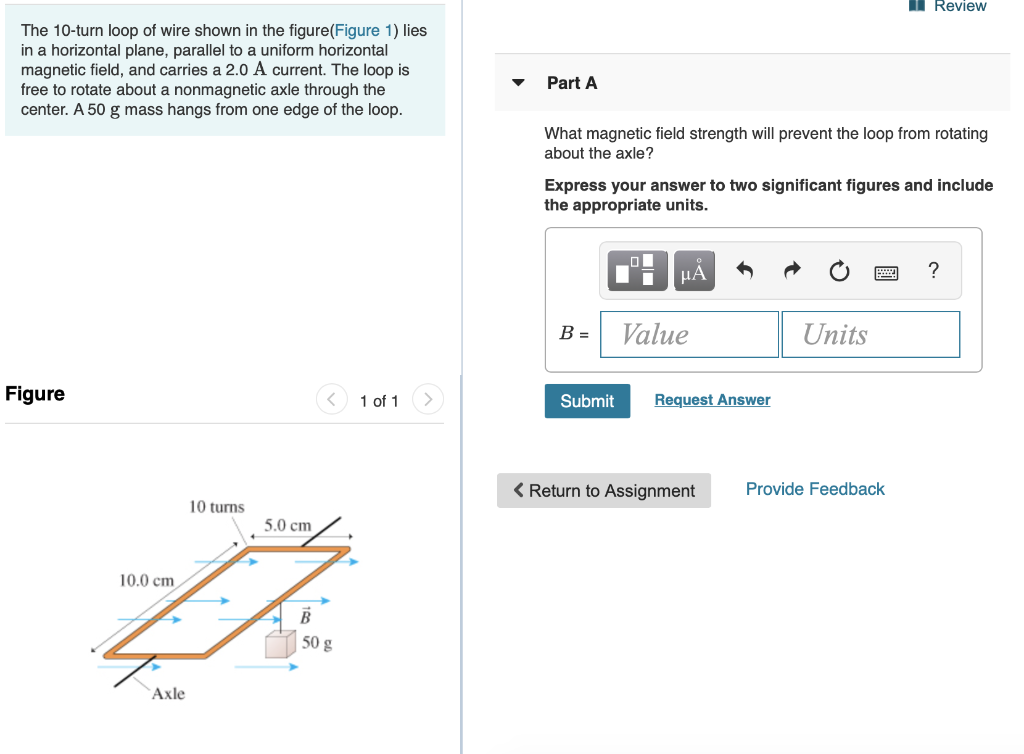Click the previous figure chevron
The height and width of the screenshot is (754, 1024).
pyautogui.click(x=331, y=398)
